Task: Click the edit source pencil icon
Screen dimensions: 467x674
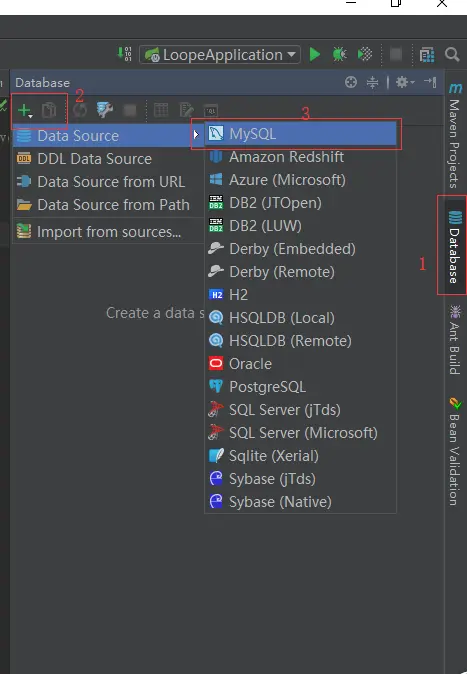Action: (186, 110)
